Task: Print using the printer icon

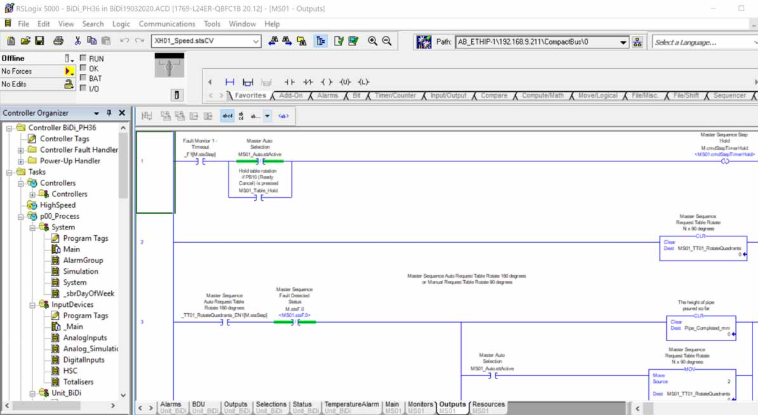Action: (58, 41)
